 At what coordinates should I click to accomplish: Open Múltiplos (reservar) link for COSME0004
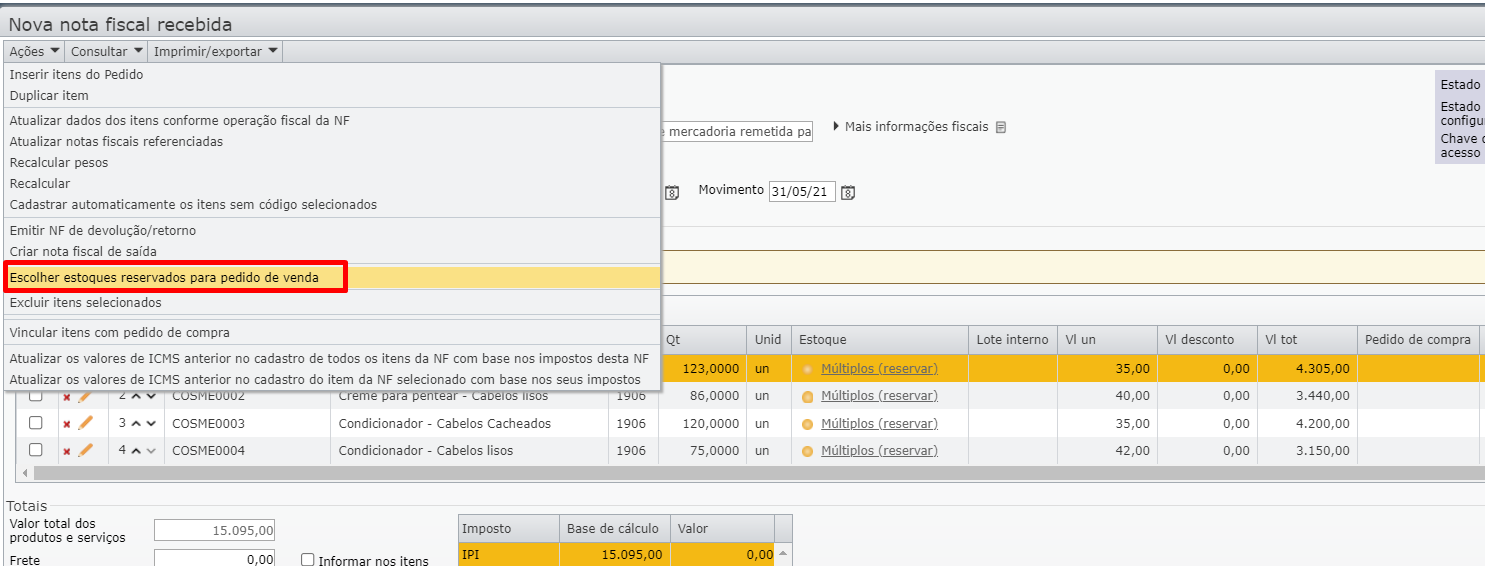879,451
